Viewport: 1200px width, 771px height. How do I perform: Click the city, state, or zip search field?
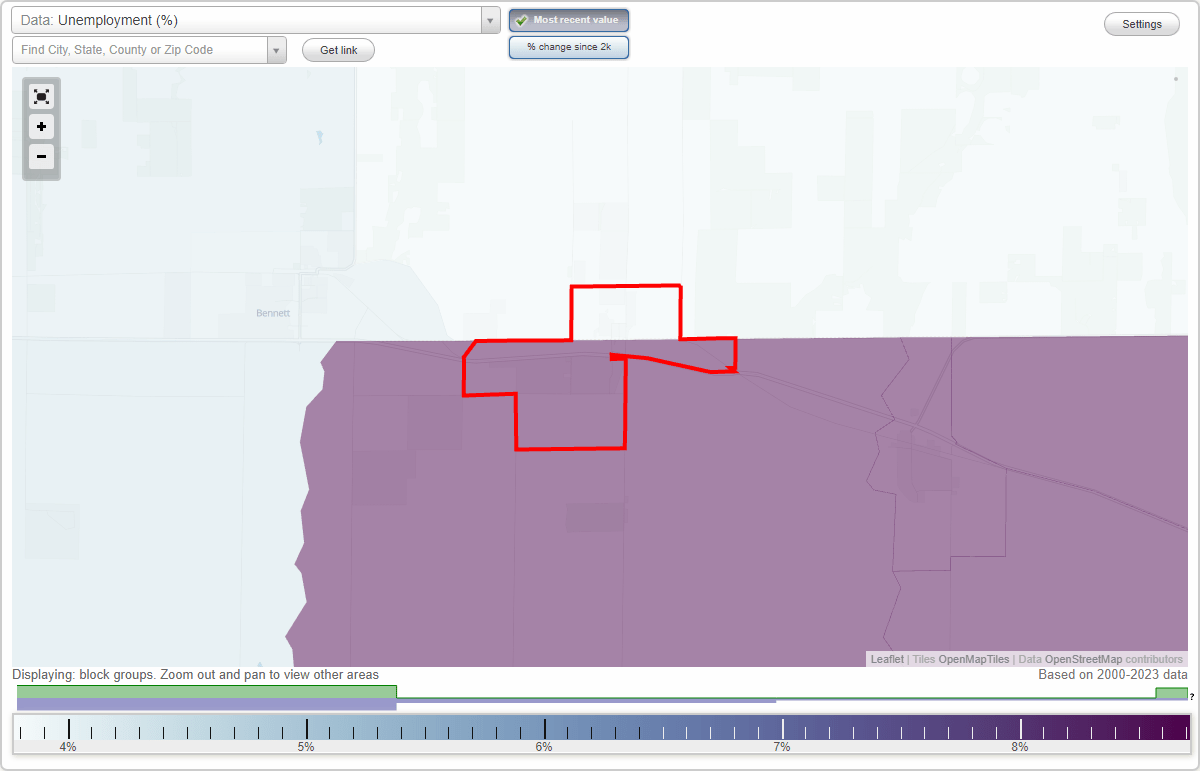coord(140,50)
